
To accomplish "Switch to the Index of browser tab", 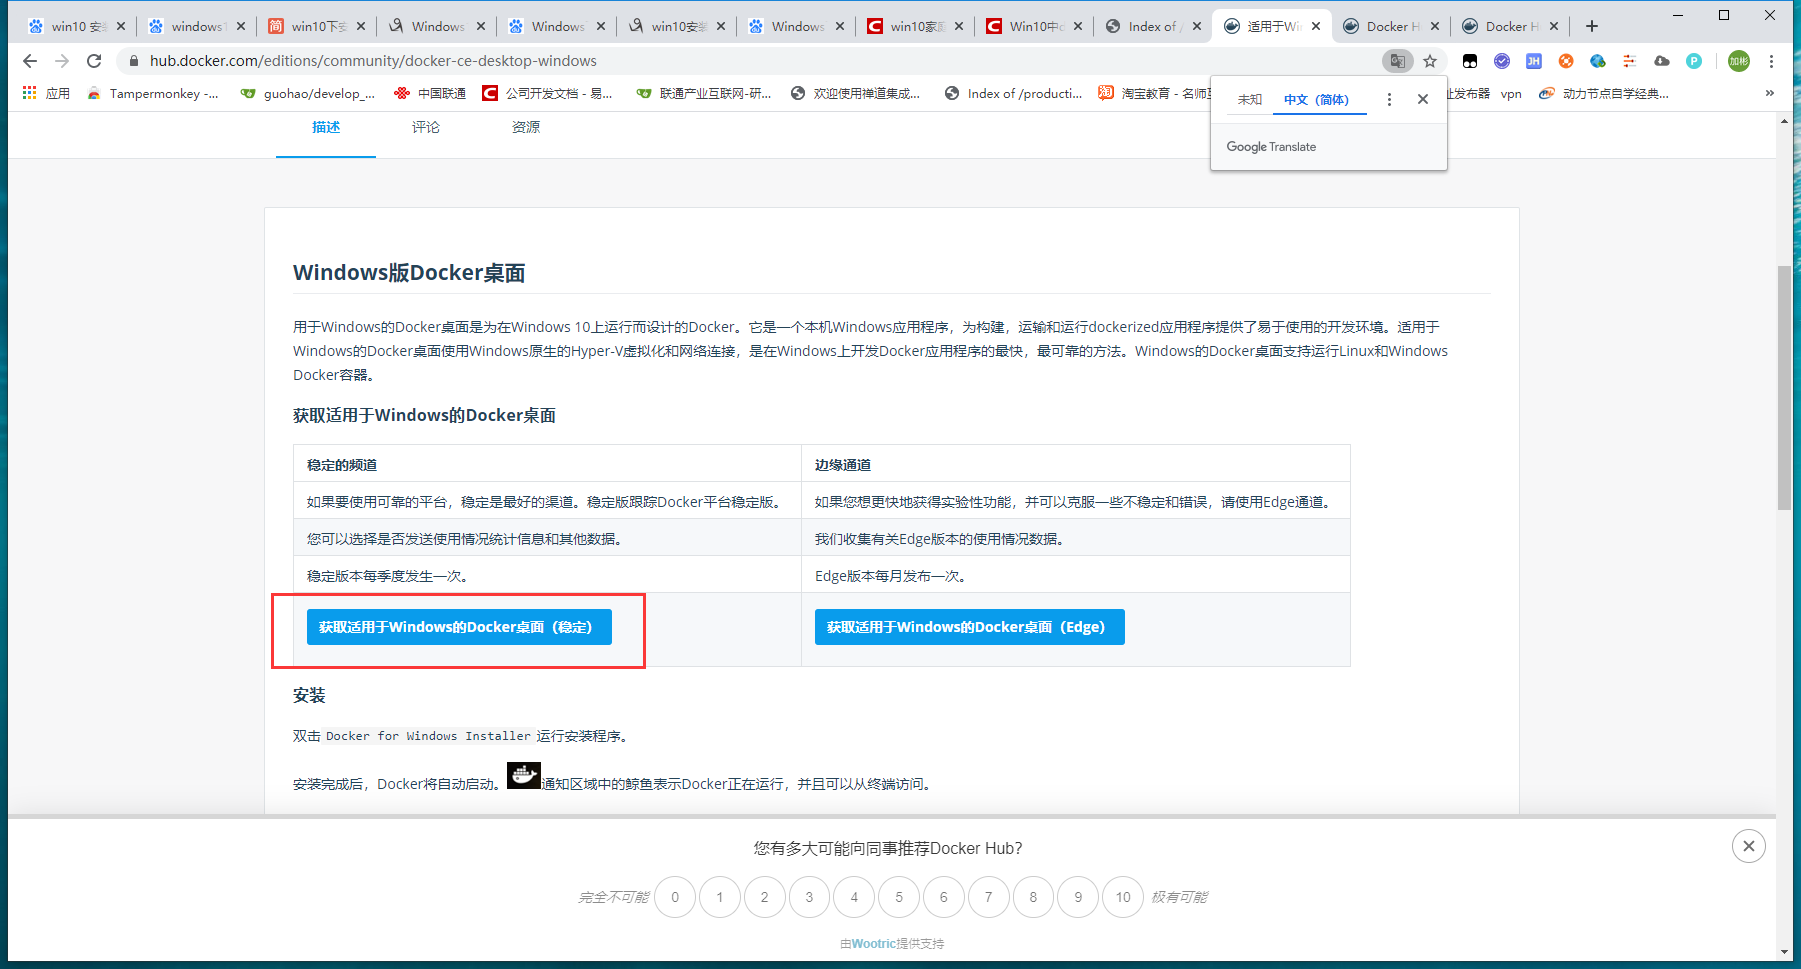I will (1153, 26).
